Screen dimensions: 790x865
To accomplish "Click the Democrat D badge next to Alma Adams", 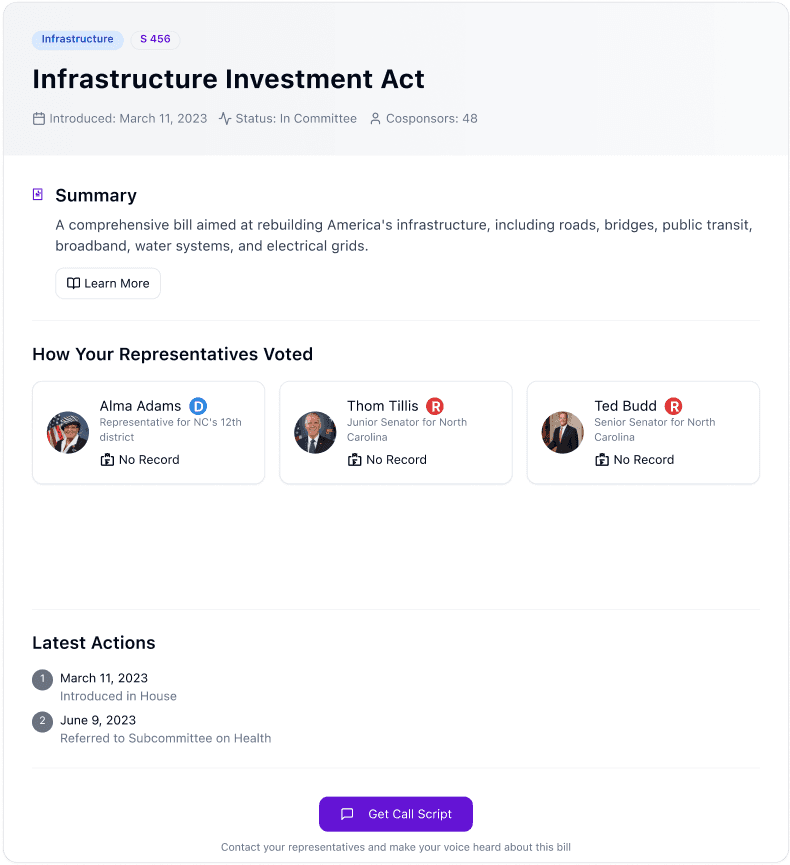I will click(x=198, y=407).
